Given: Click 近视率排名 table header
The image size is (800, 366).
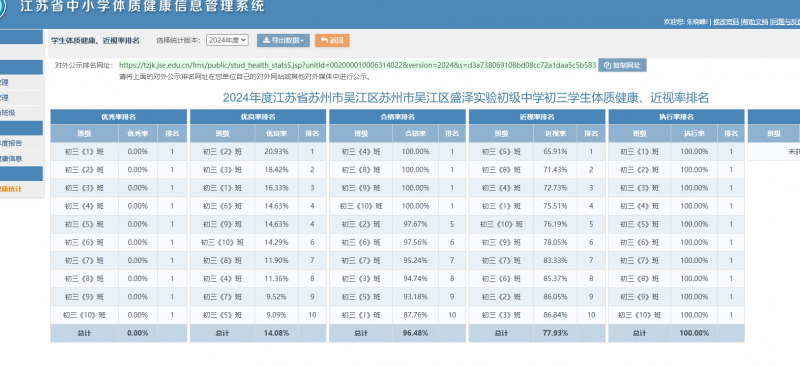Looking at the screenshot, I should pos(537,117).
